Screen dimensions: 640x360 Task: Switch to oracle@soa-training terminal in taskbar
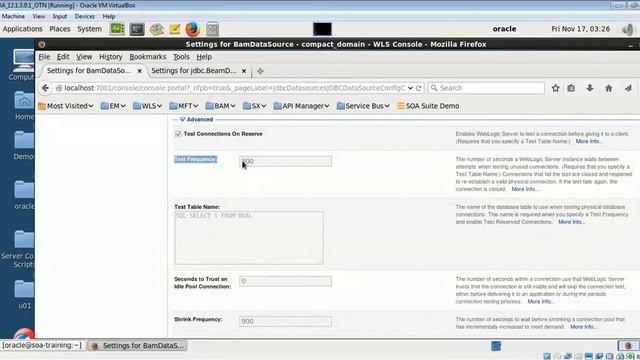(x=42, y=345)
